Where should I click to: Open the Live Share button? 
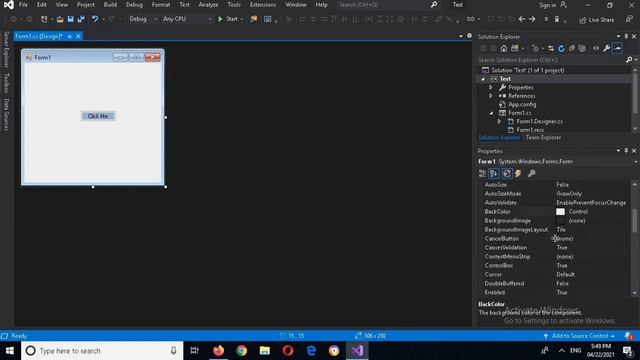597,20
